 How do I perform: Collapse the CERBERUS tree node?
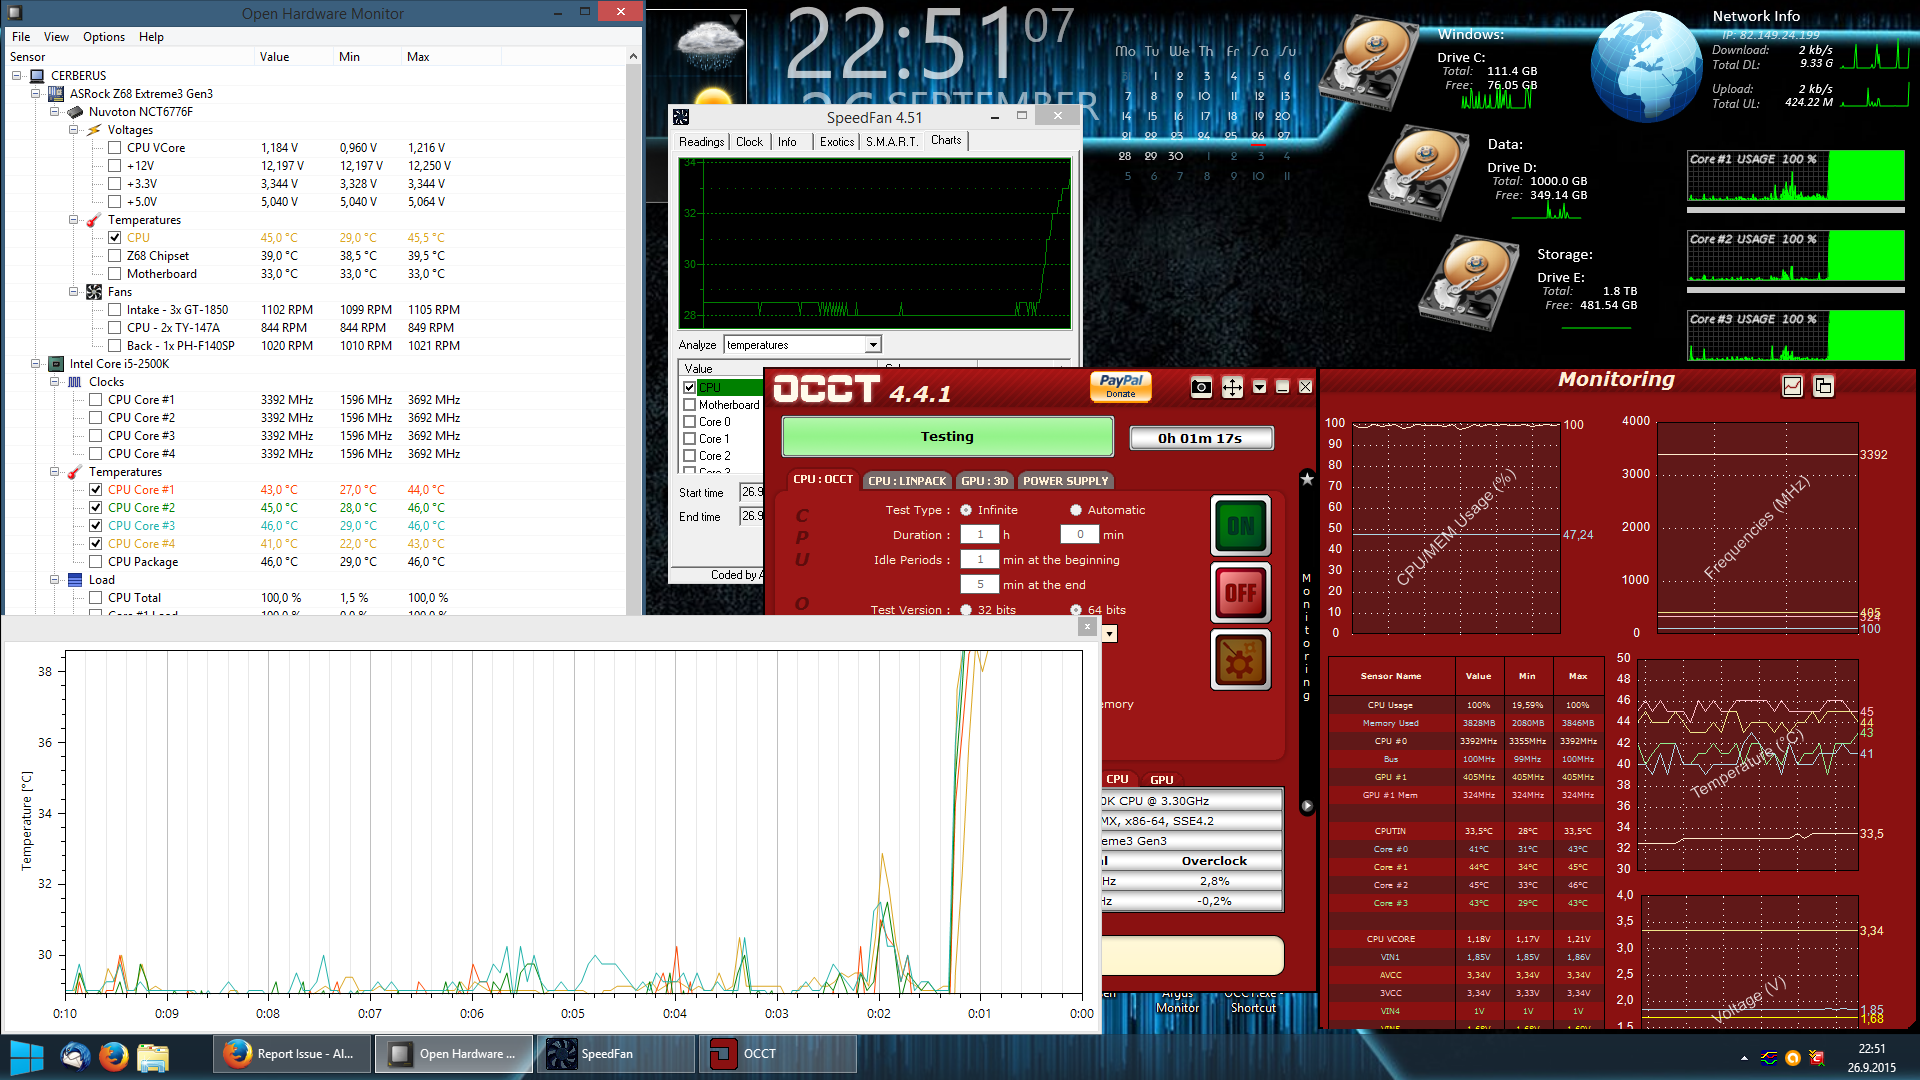click(x=17, y=76)
